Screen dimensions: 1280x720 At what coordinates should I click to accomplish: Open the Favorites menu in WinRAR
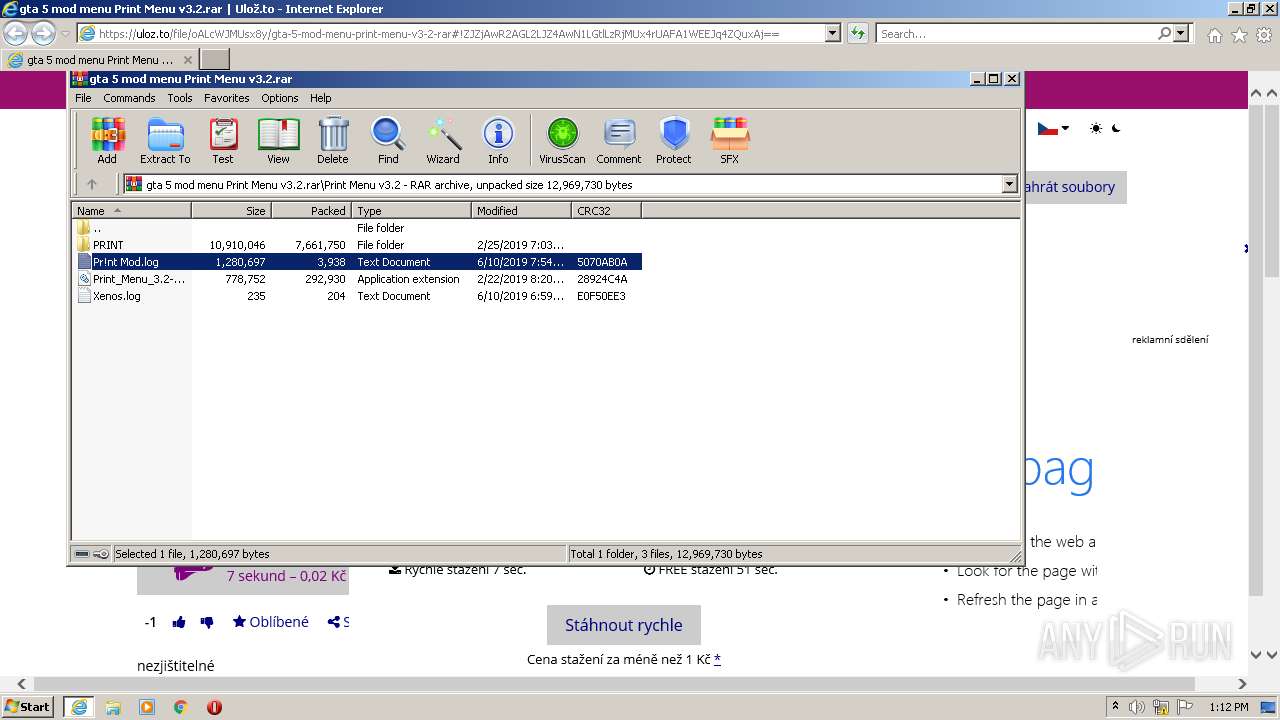tap(227, 98)
